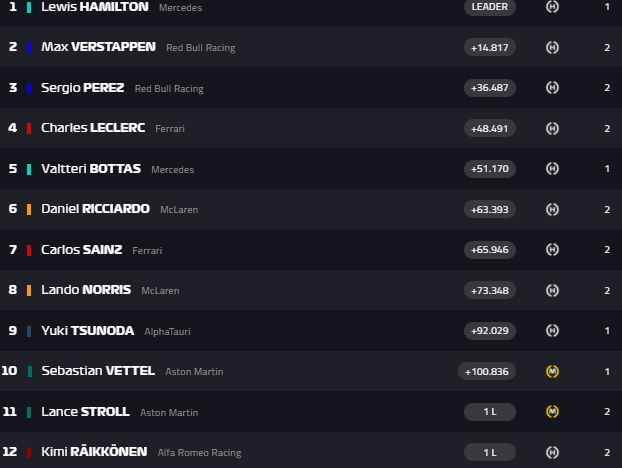Select position 9 row number for Tsunoda
Viewport: 622px width, 468px height.
(x=12, y=330)
